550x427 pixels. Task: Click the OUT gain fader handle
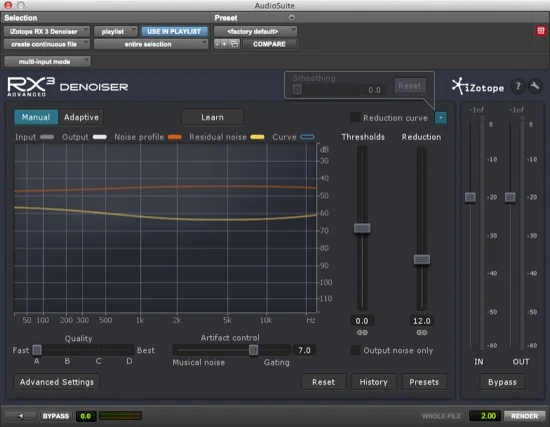510,197
